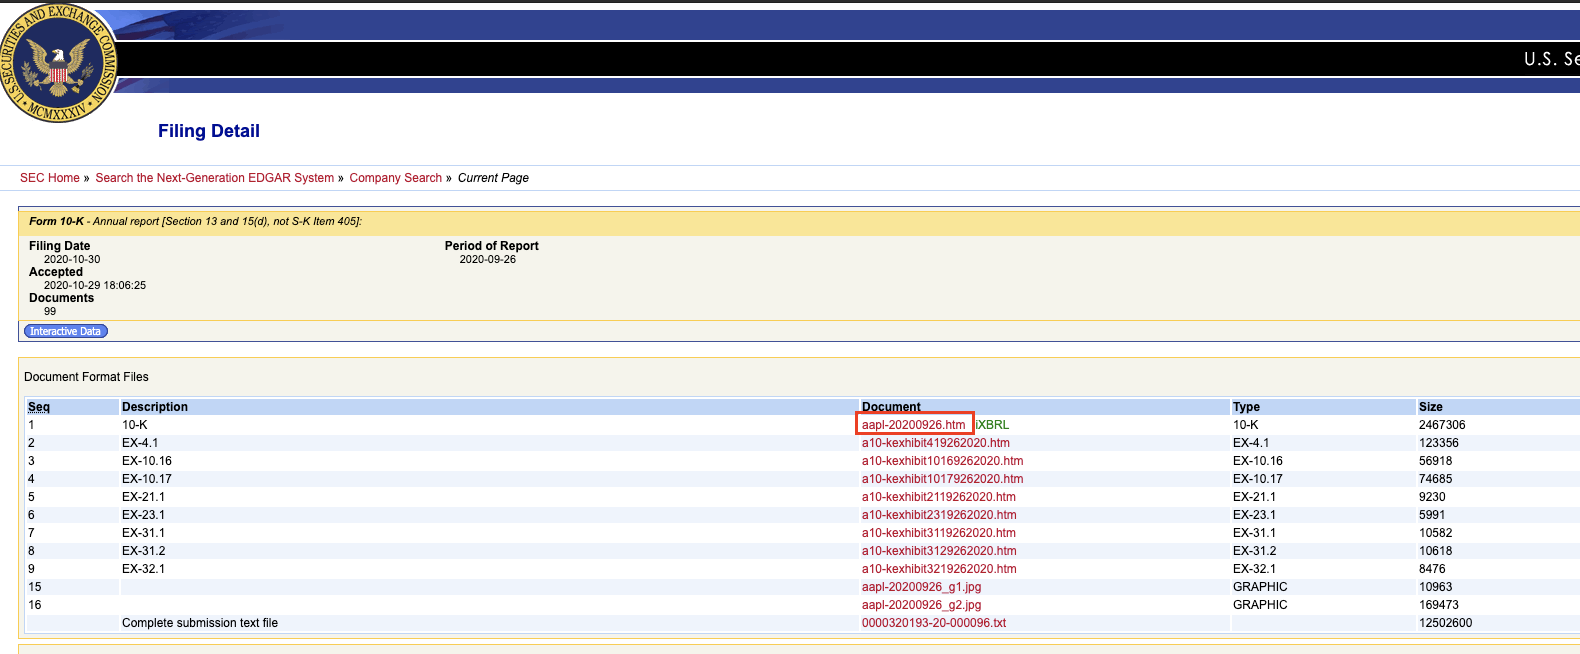
Task: Select the Document Format Files label
Action: 86,377
